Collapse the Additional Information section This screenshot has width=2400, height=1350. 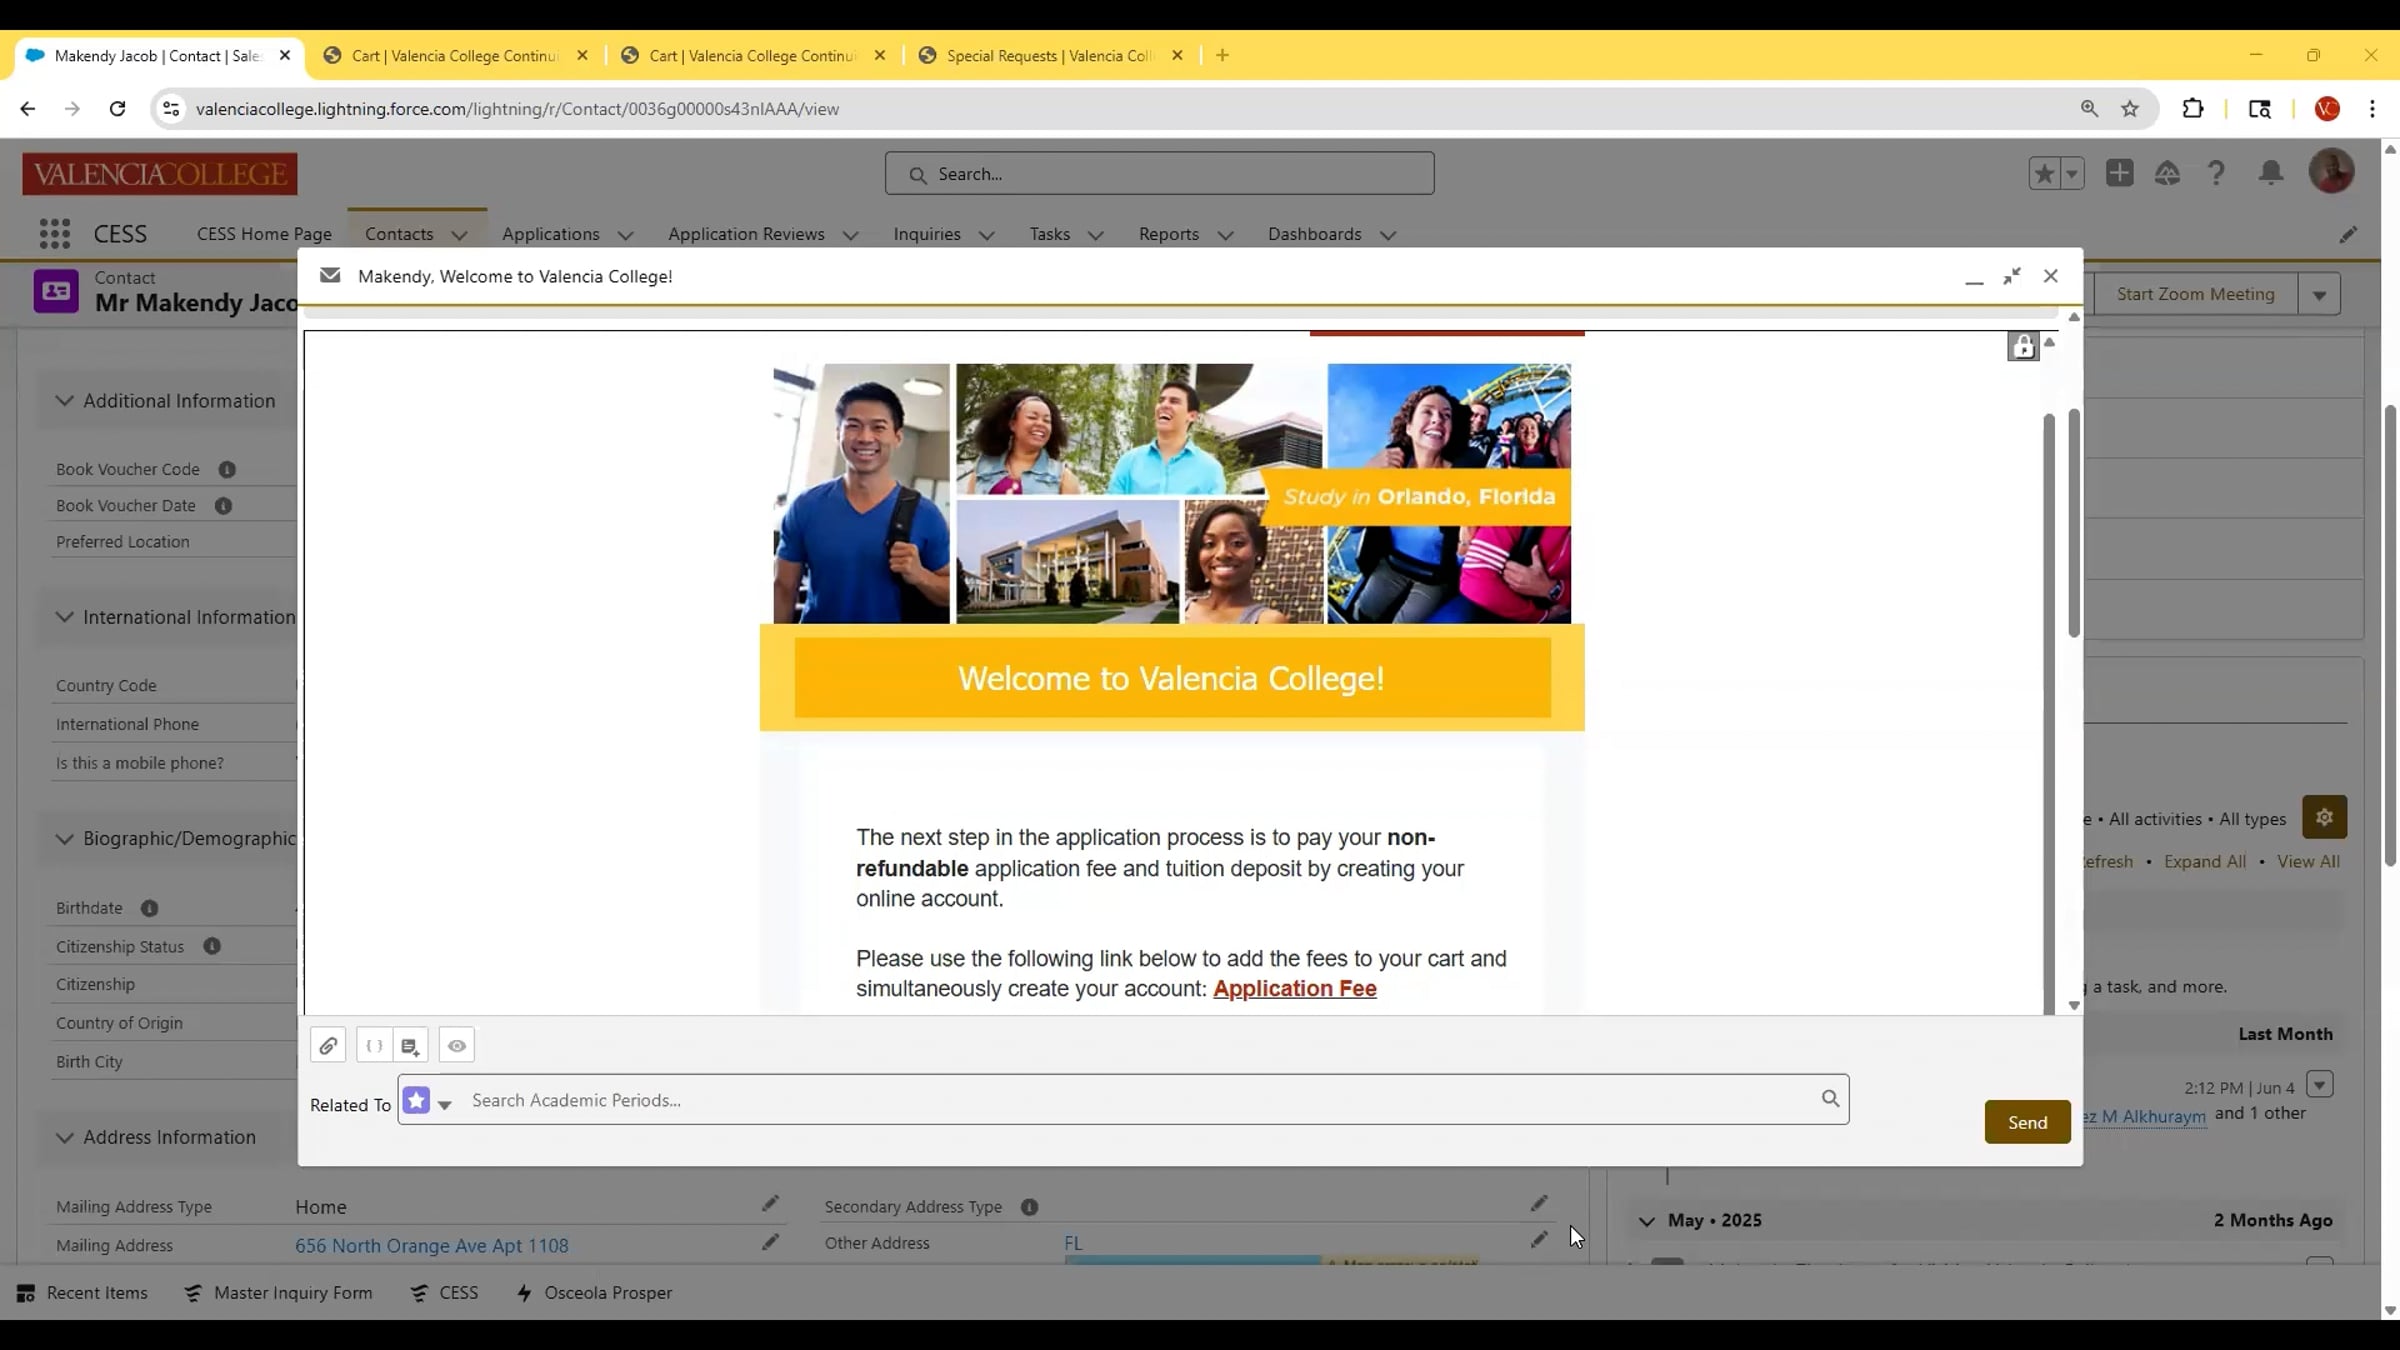tap(64, 401)
